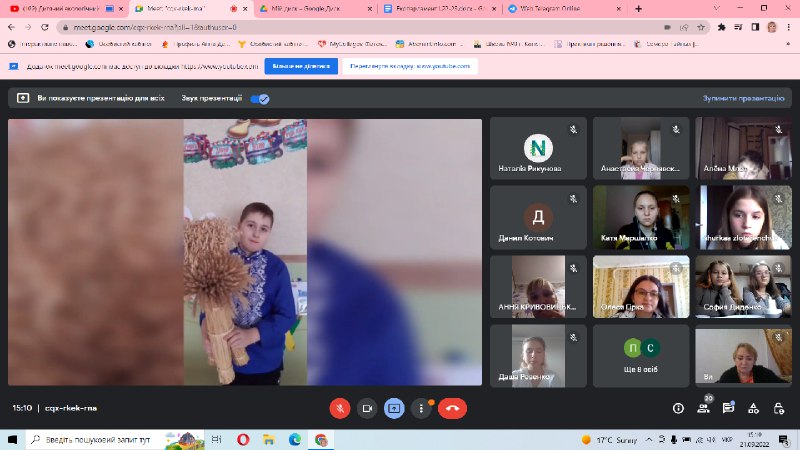Viewport: 800px width, 450px height.
Task: Click the Chrome taskbar icon
Action: tap(321, 439)
